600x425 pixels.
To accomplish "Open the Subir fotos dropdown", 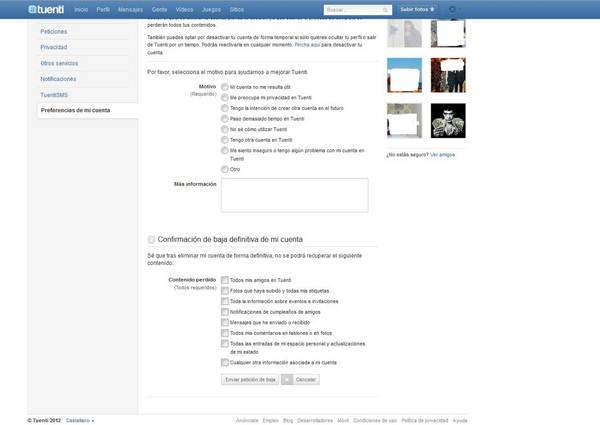I will pos(419,8).
